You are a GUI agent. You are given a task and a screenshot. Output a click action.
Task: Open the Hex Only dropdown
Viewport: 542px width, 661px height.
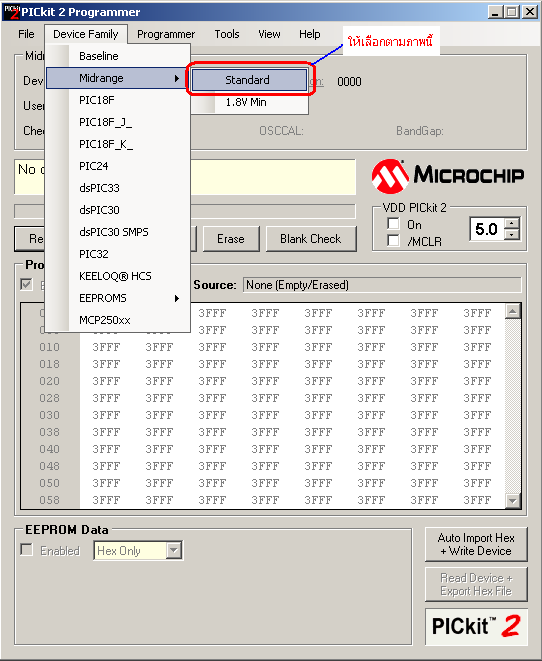click(174, 551)
